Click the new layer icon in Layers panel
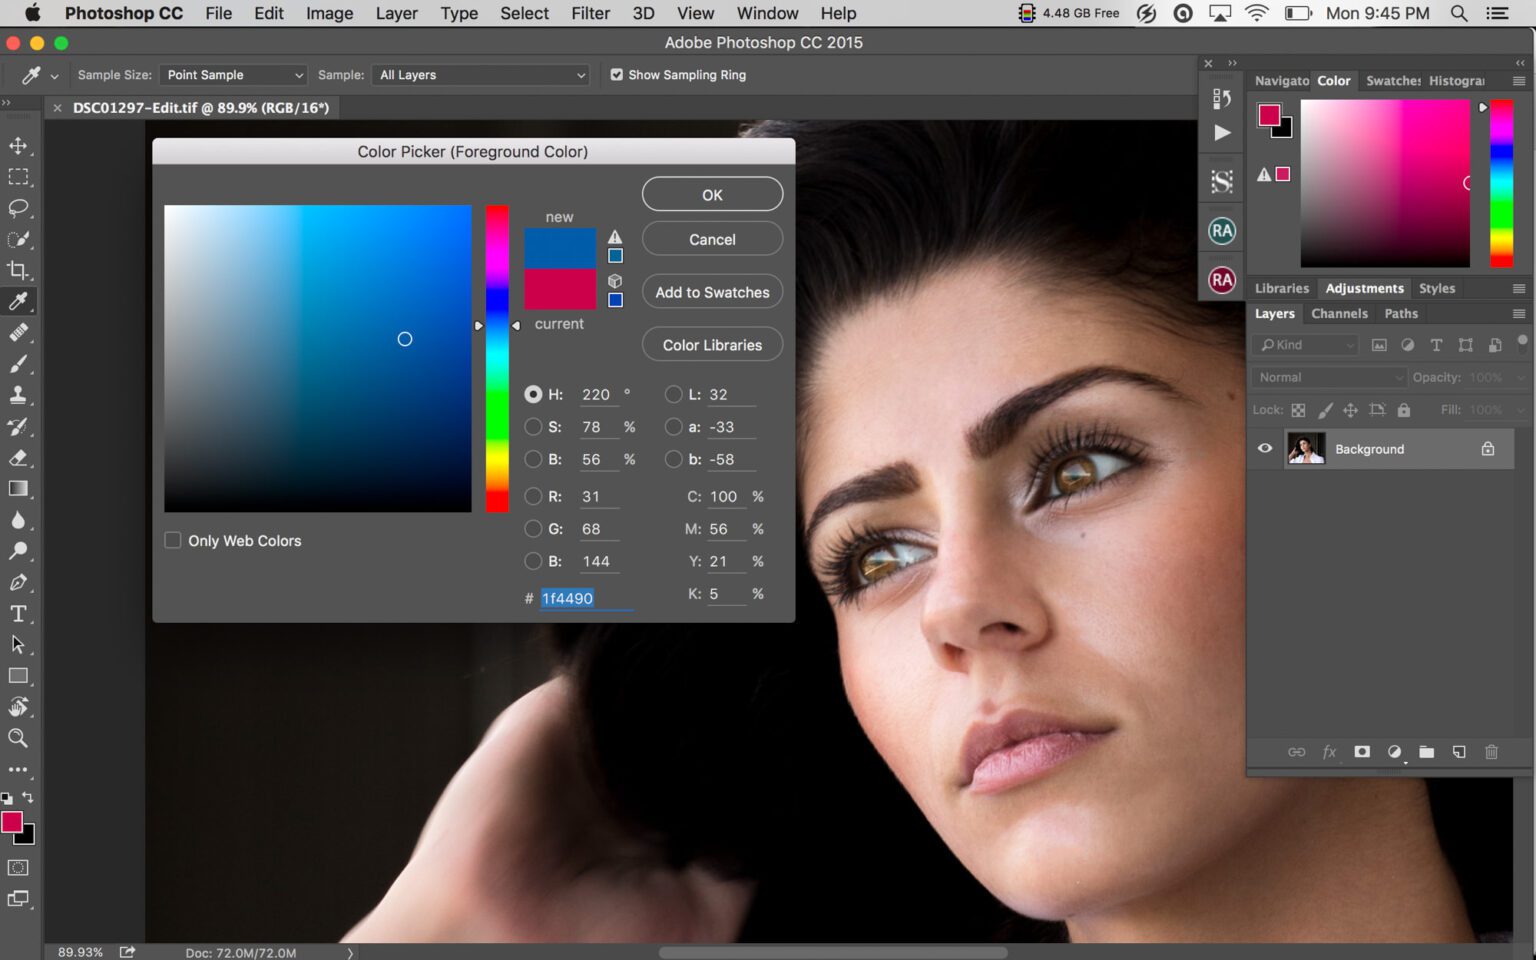1536x960 pixels. coord(1459,752)
